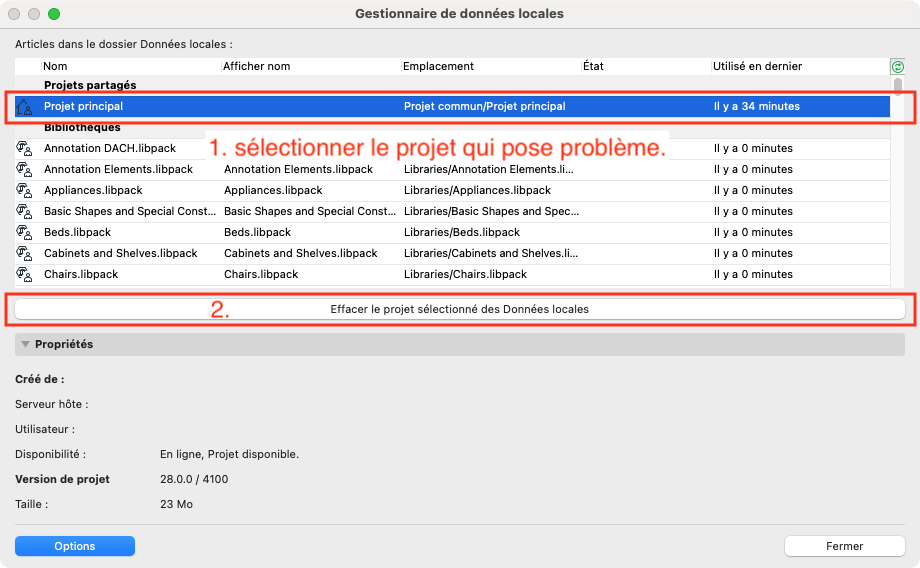This screenshot has height=568, width=920.
Task: Click the Projets partagés group header
Action: (x=90, y=85)
